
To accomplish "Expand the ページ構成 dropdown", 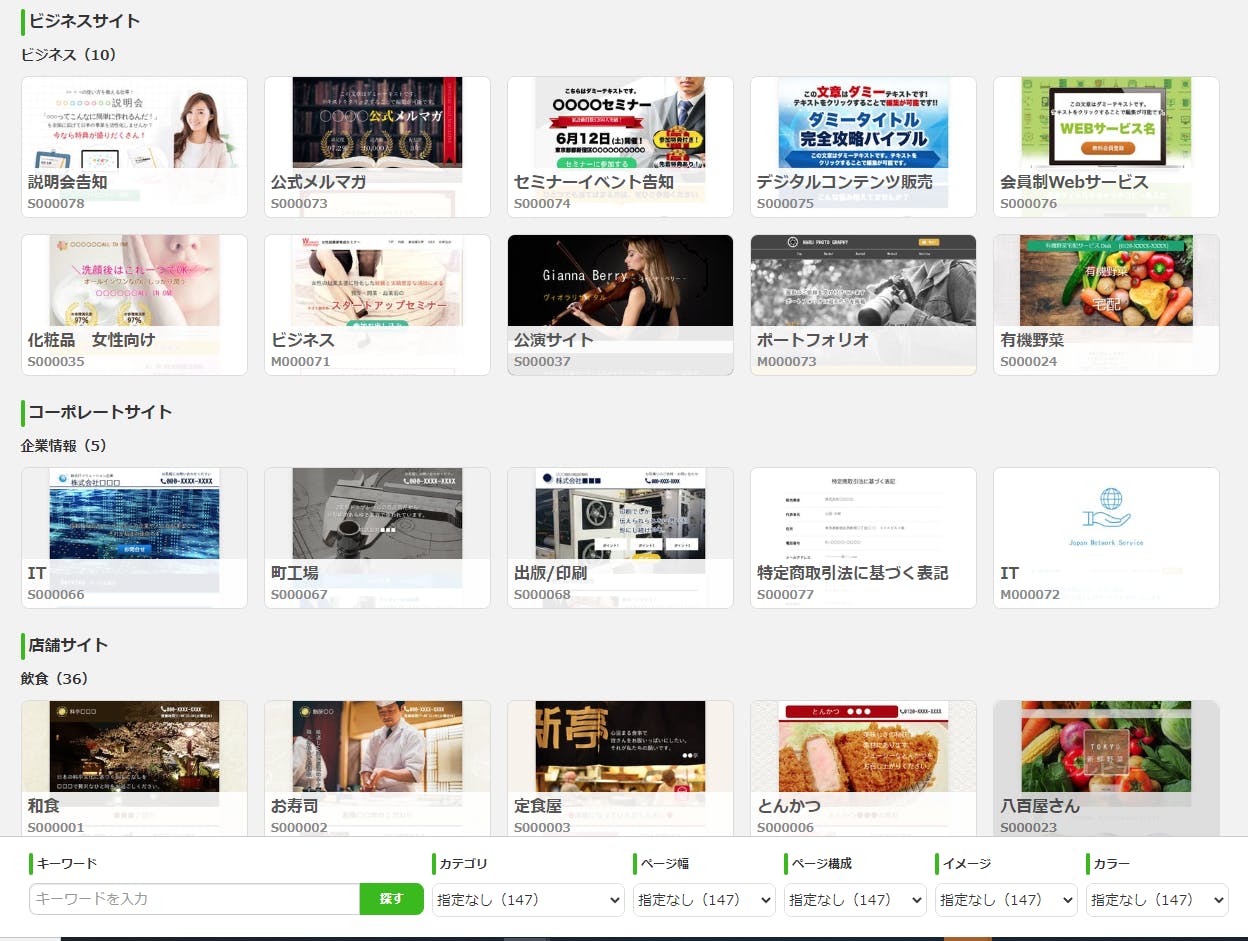I will pyautogui.click(x=855, y=900).
